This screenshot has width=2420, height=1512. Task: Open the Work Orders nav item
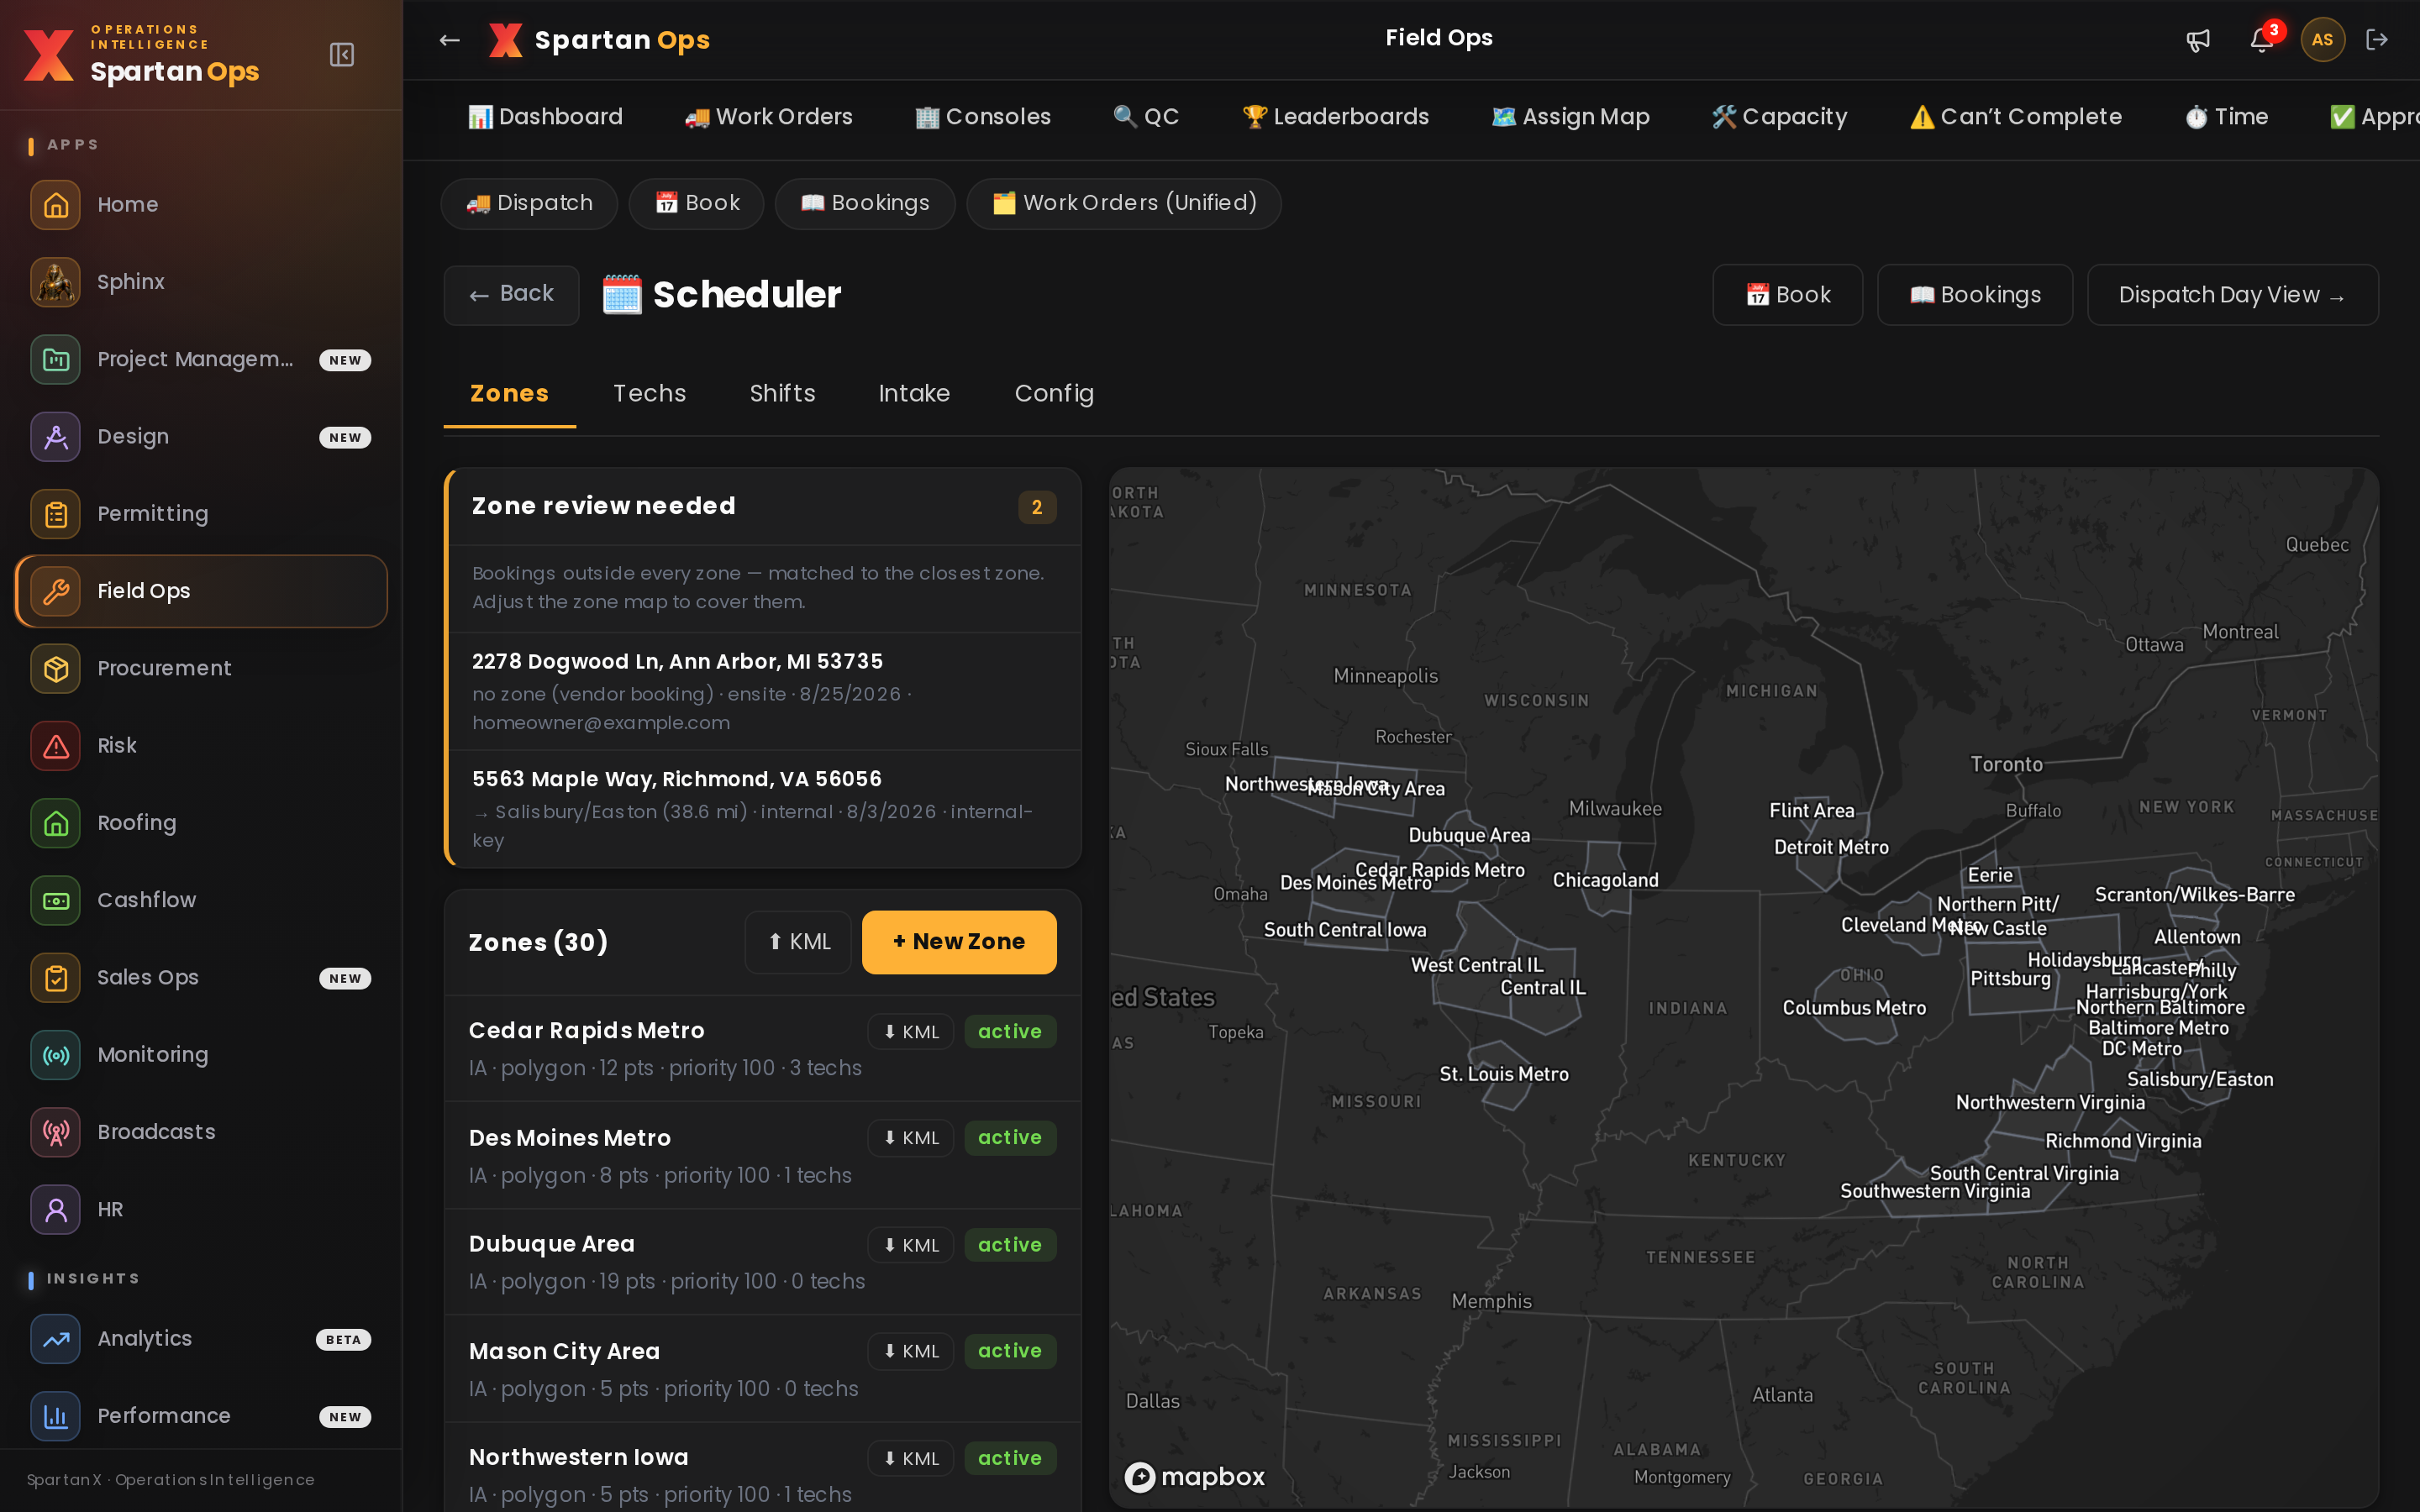[x=768, y=117]
